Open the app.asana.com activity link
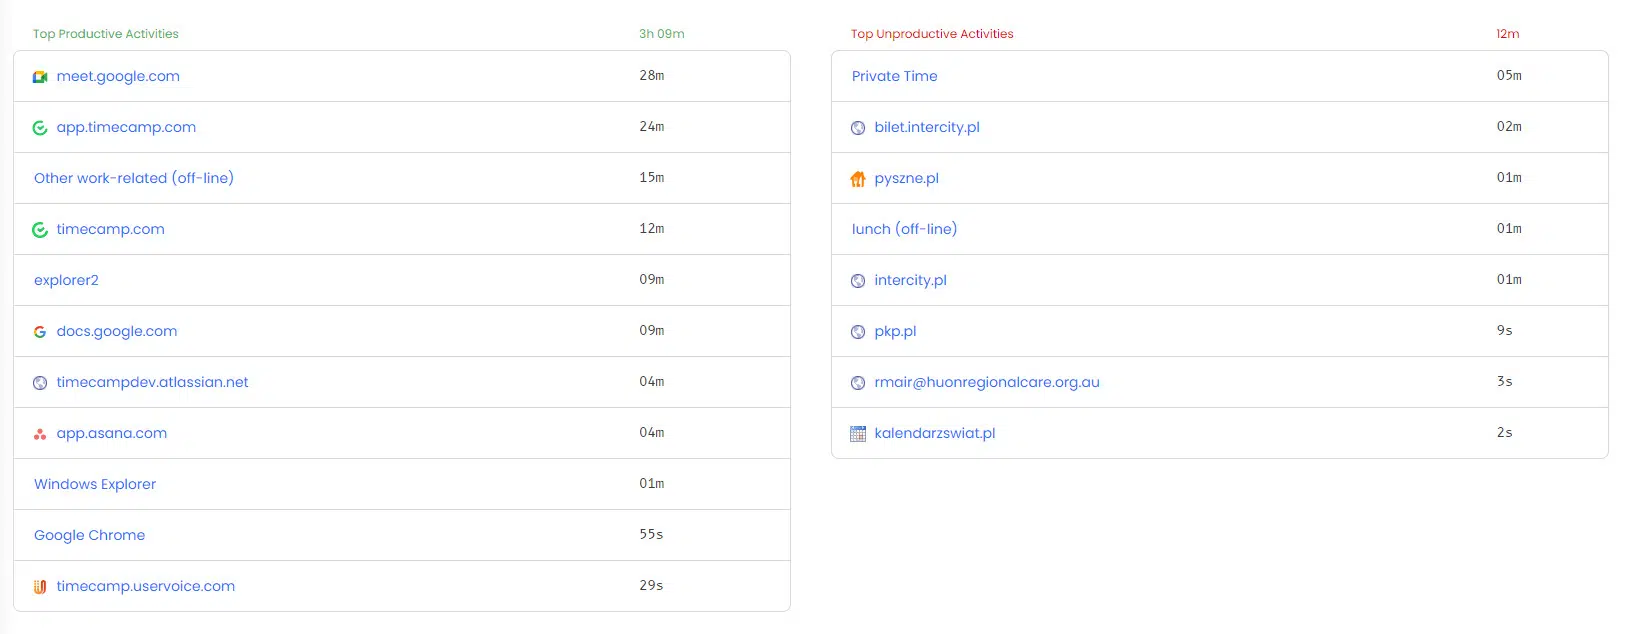Image resolution: width=1639 pixels, height=634 pixels. (x=112, y=433)
